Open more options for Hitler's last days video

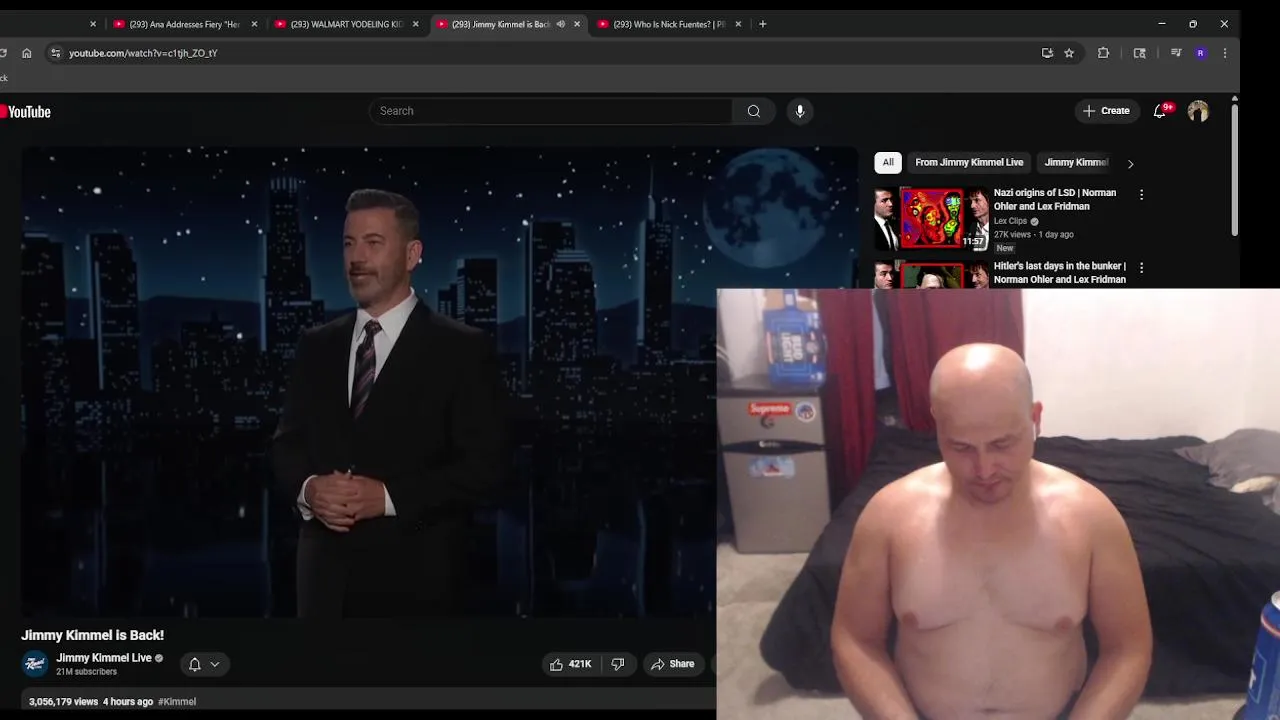(x=1141, y=268)
